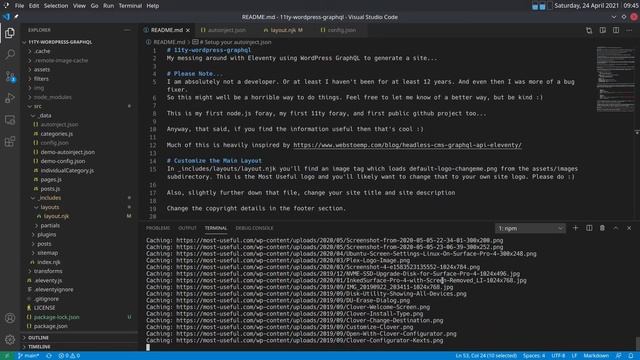This screenshot has height=360, width=640.
Task: Close the terminal panel
Action: click(x=629, y=228)
